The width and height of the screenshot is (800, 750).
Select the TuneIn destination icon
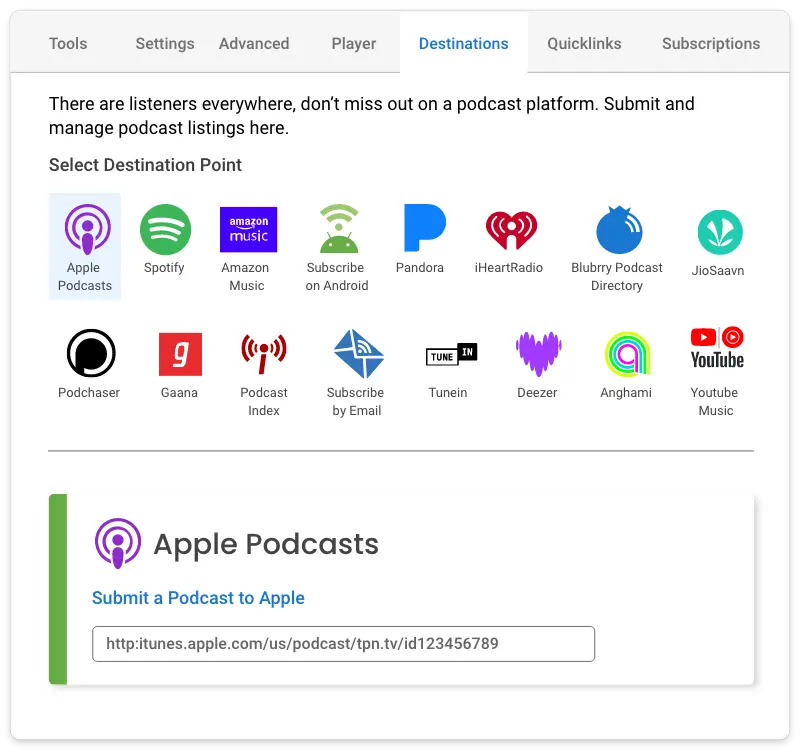[x=452, y=354]
